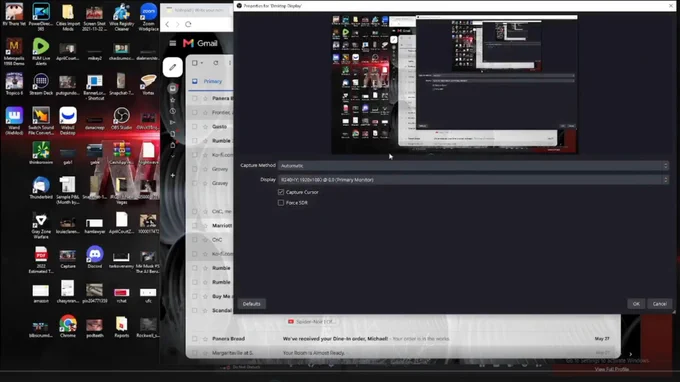Star the Scandal email in Gmail
Screen dimensions: 680x382
tap(205, 310)
